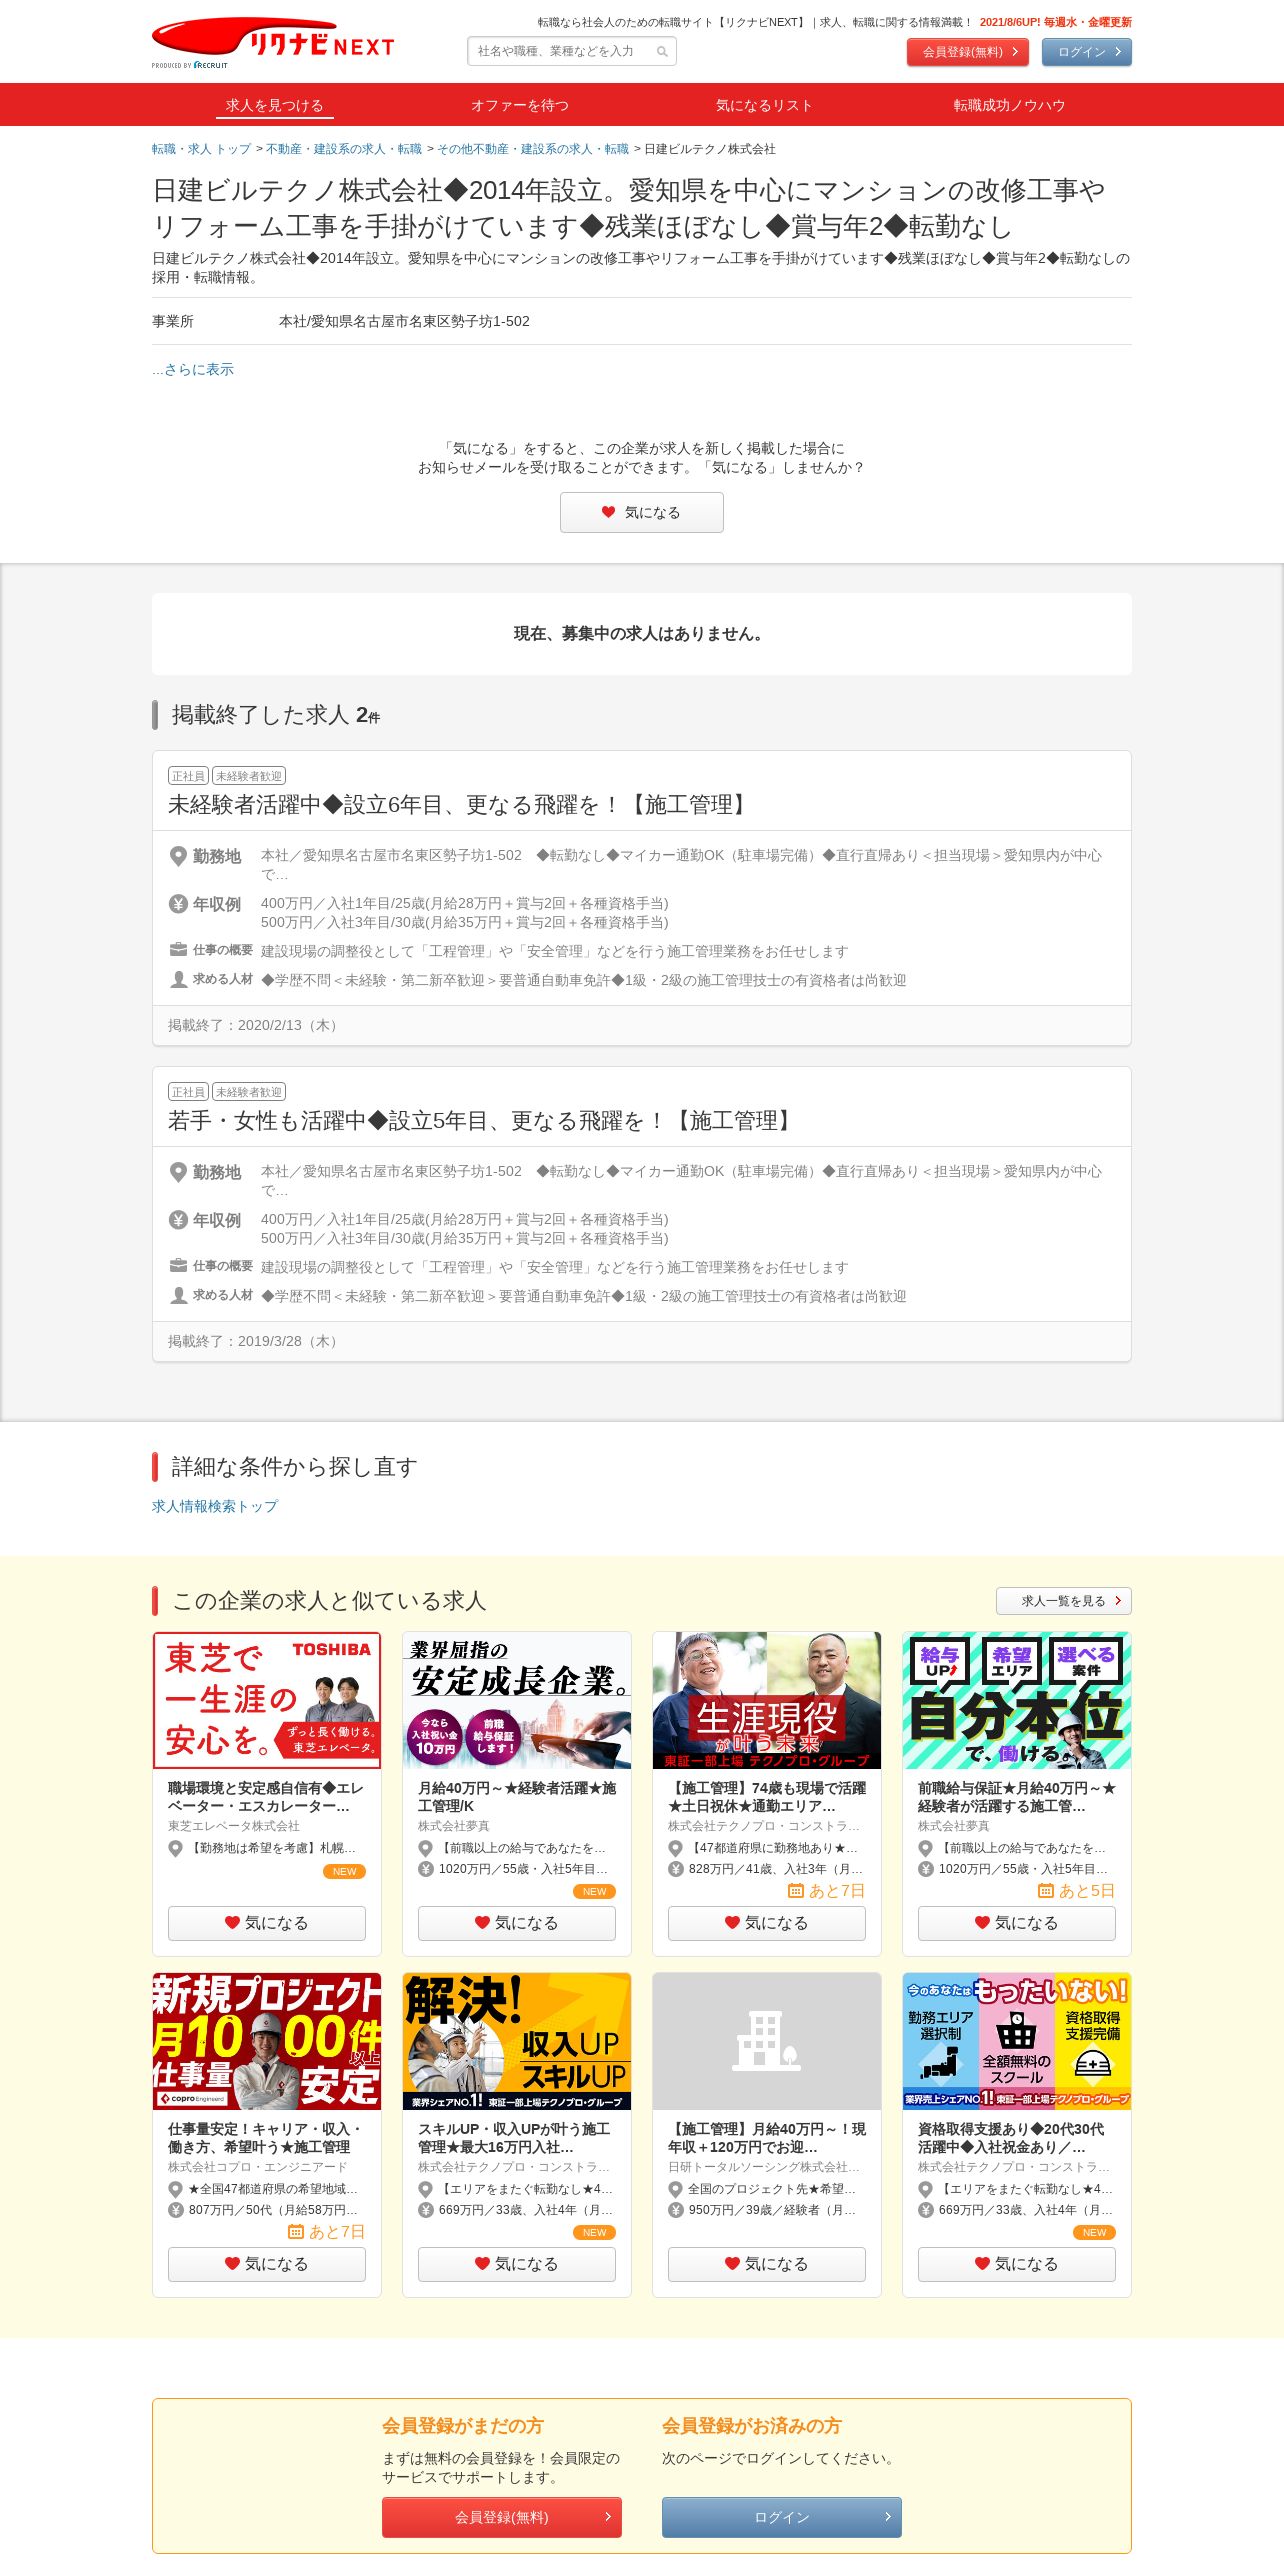The image size is (1284, 2568).
Task: Open 業界屈指の安定成長企業 thumbnail
Action: coord(517,1701)
